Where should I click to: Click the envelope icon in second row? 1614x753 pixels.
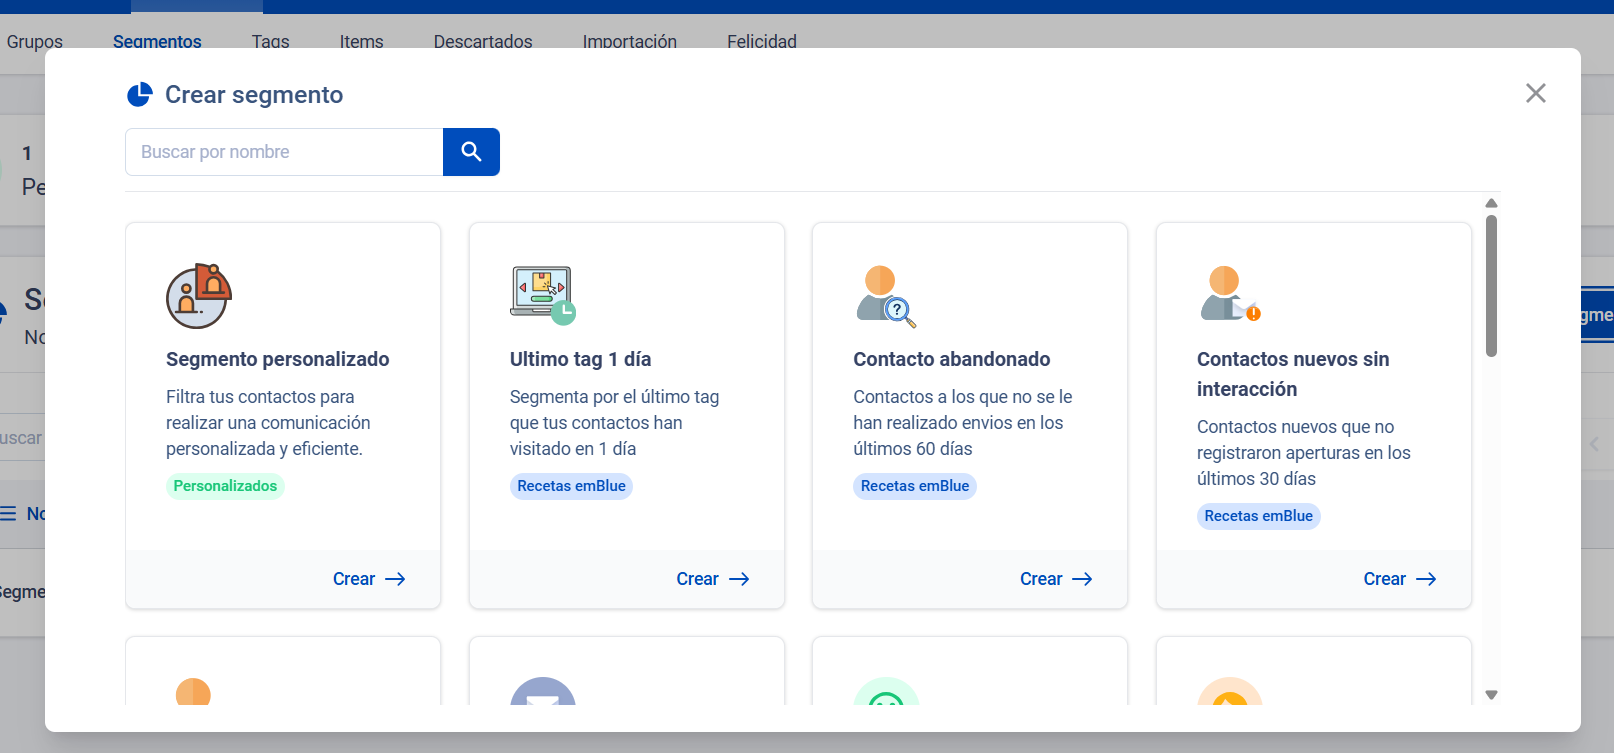coord(542,692)
